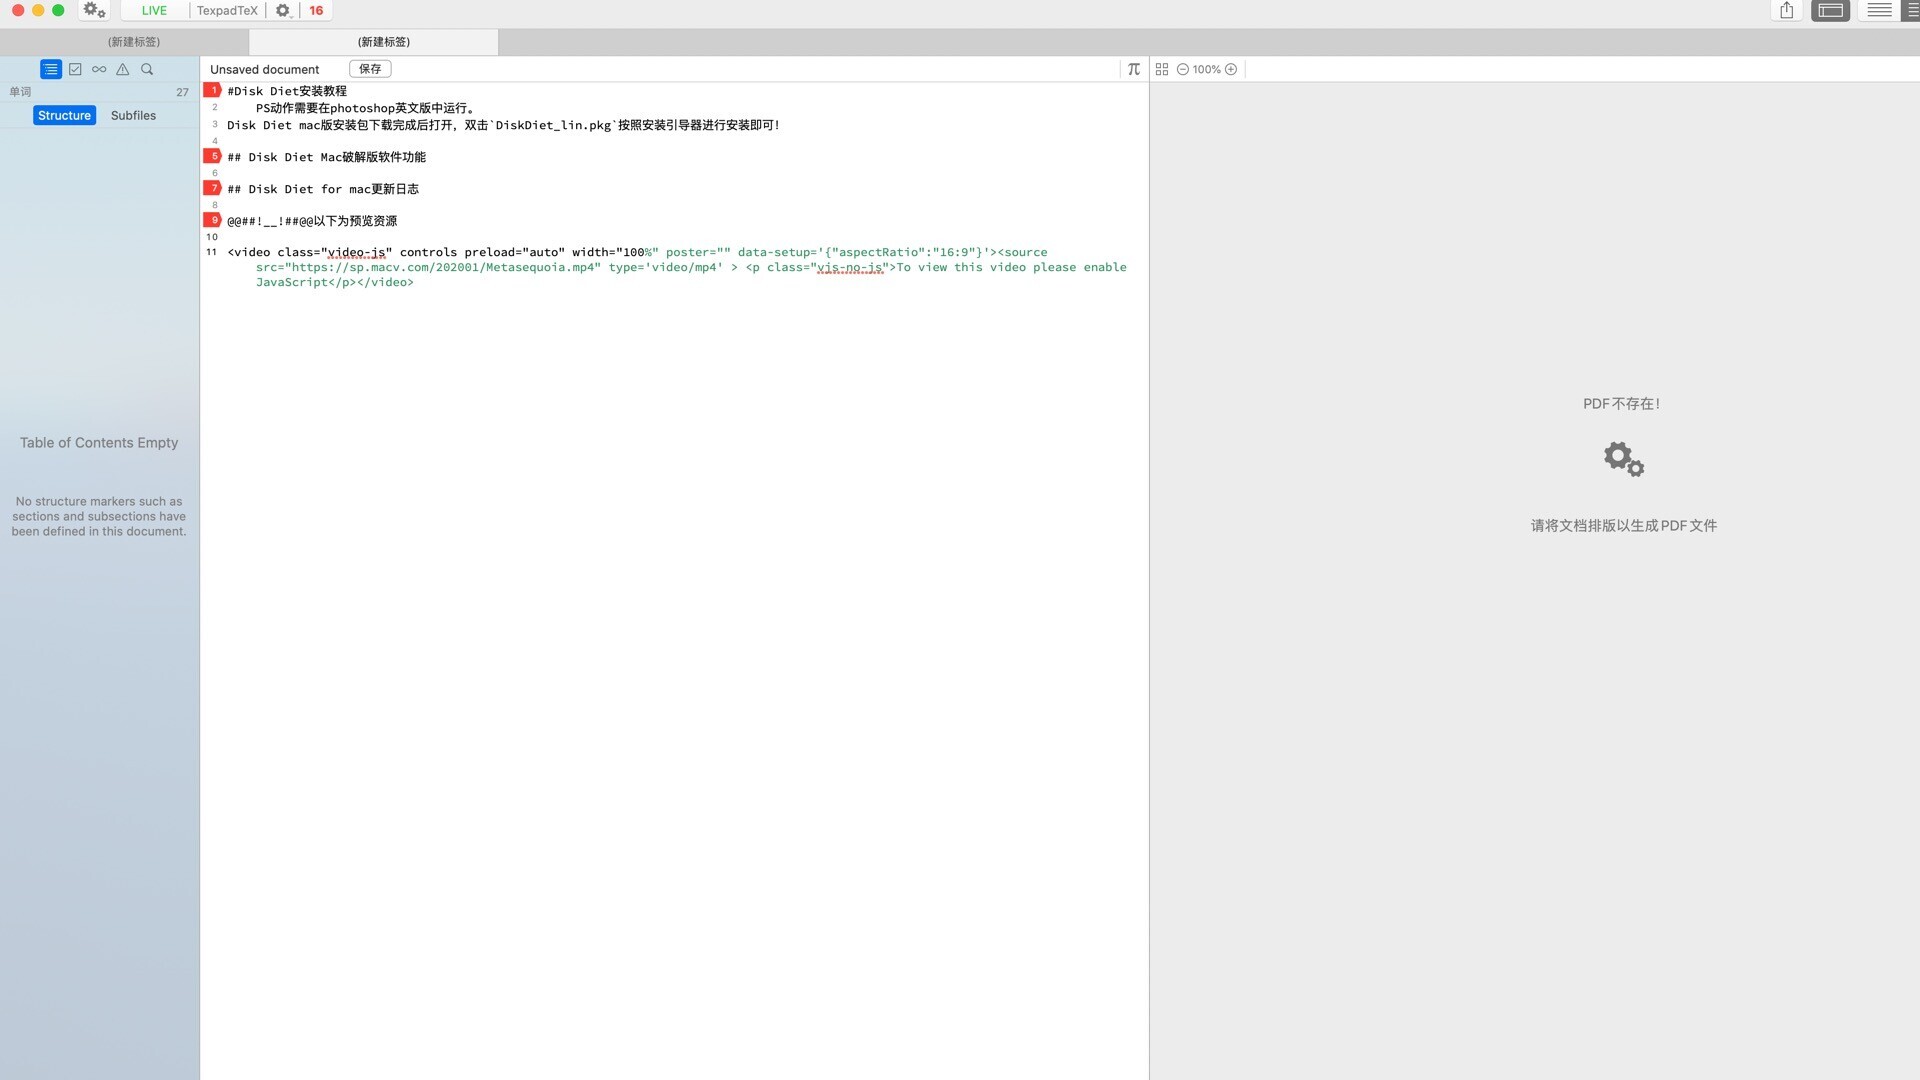Image resolution: width=1920 pixels, height=1080 pixels.
Task: Switch to the editor-only lines layout
Action: (x=1879, y=10)
